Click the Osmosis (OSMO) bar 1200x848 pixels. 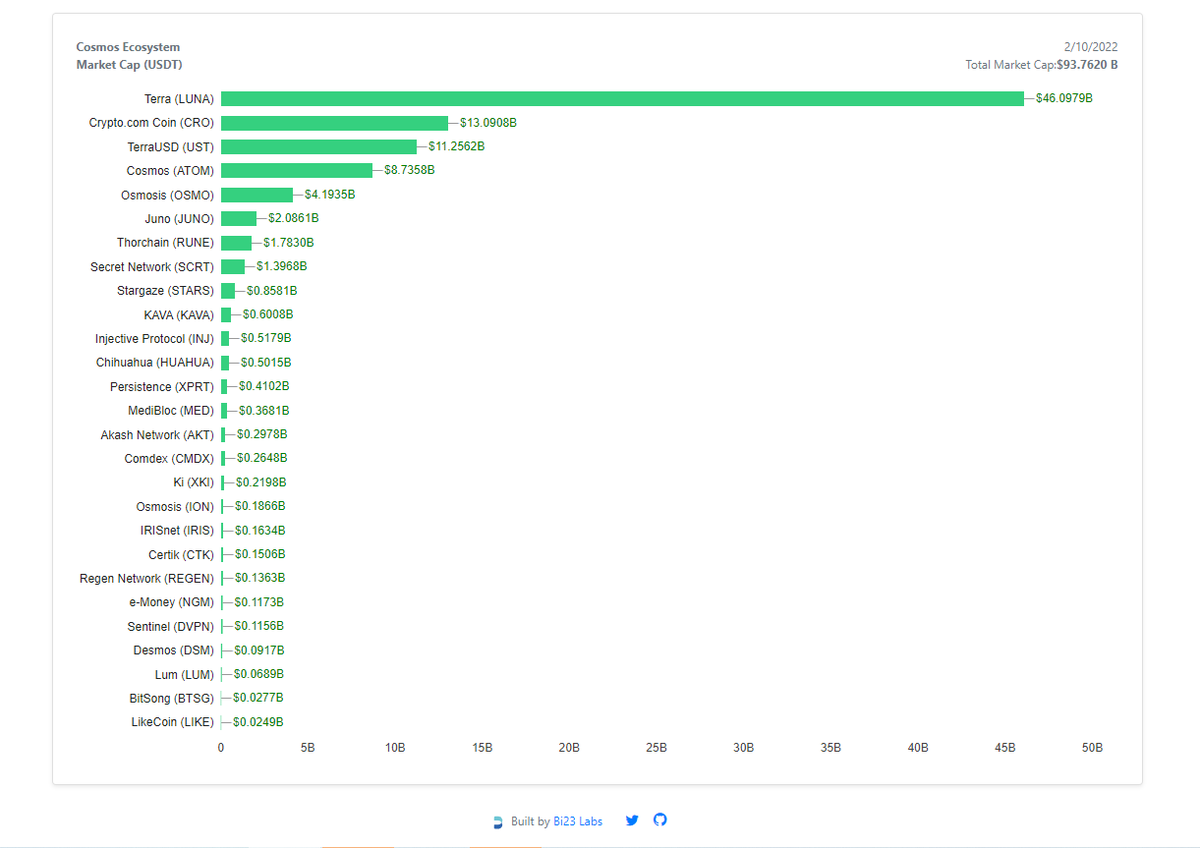coord(257,195)
